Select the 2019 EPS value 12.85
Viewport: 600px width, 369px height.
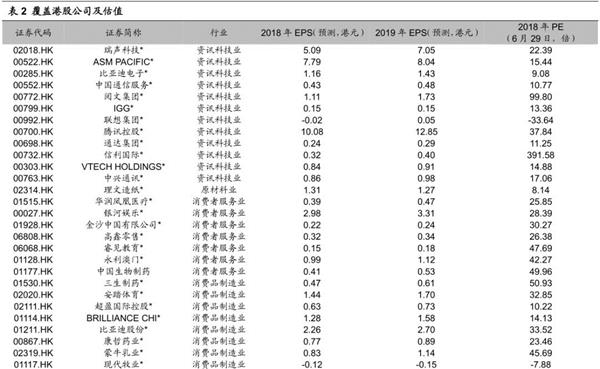click(x=426, y=132)
